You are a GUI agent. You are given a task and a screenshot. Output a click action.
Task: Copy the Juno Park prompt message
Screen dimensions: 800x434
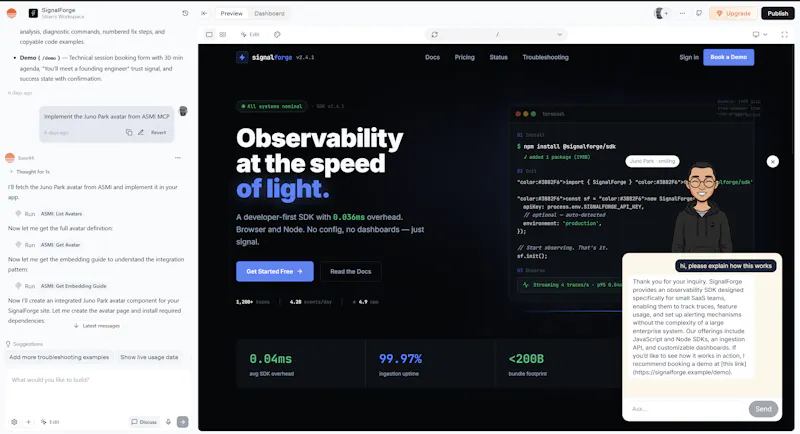pyautogui.click(x=129, y=132)
